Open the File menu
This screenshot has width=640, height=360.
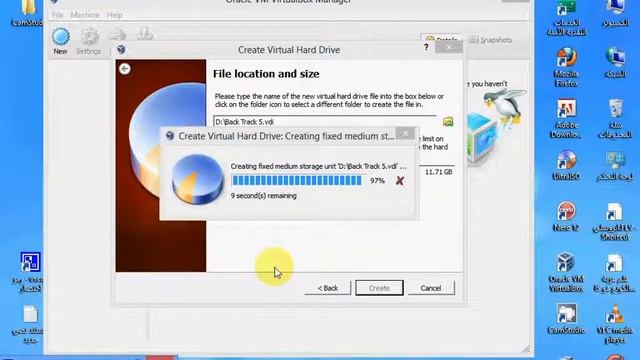pyautogui.click(x=57, y=15)
